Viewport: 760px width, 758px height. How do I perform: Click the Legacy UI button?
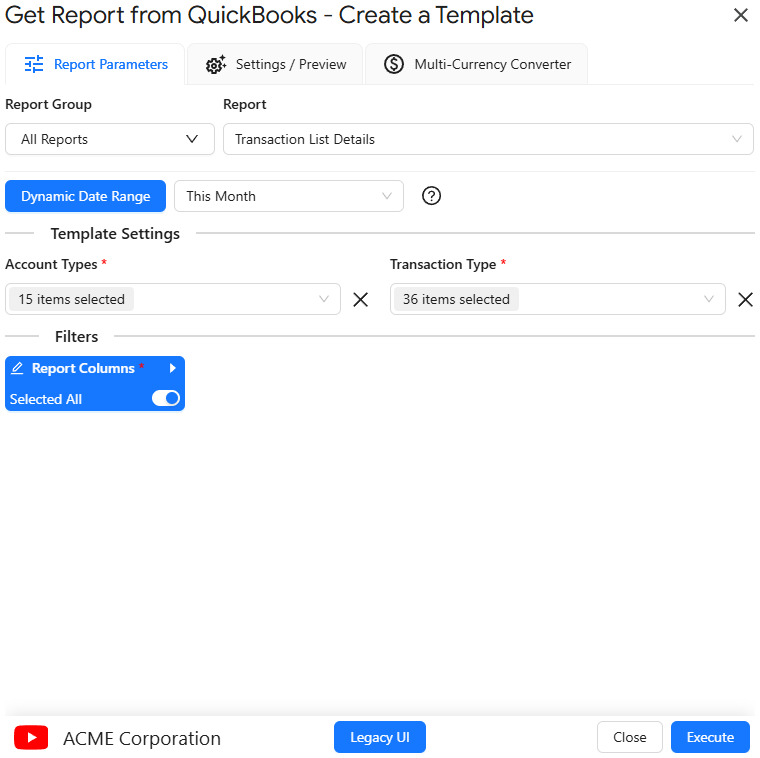tap(380, 737)
